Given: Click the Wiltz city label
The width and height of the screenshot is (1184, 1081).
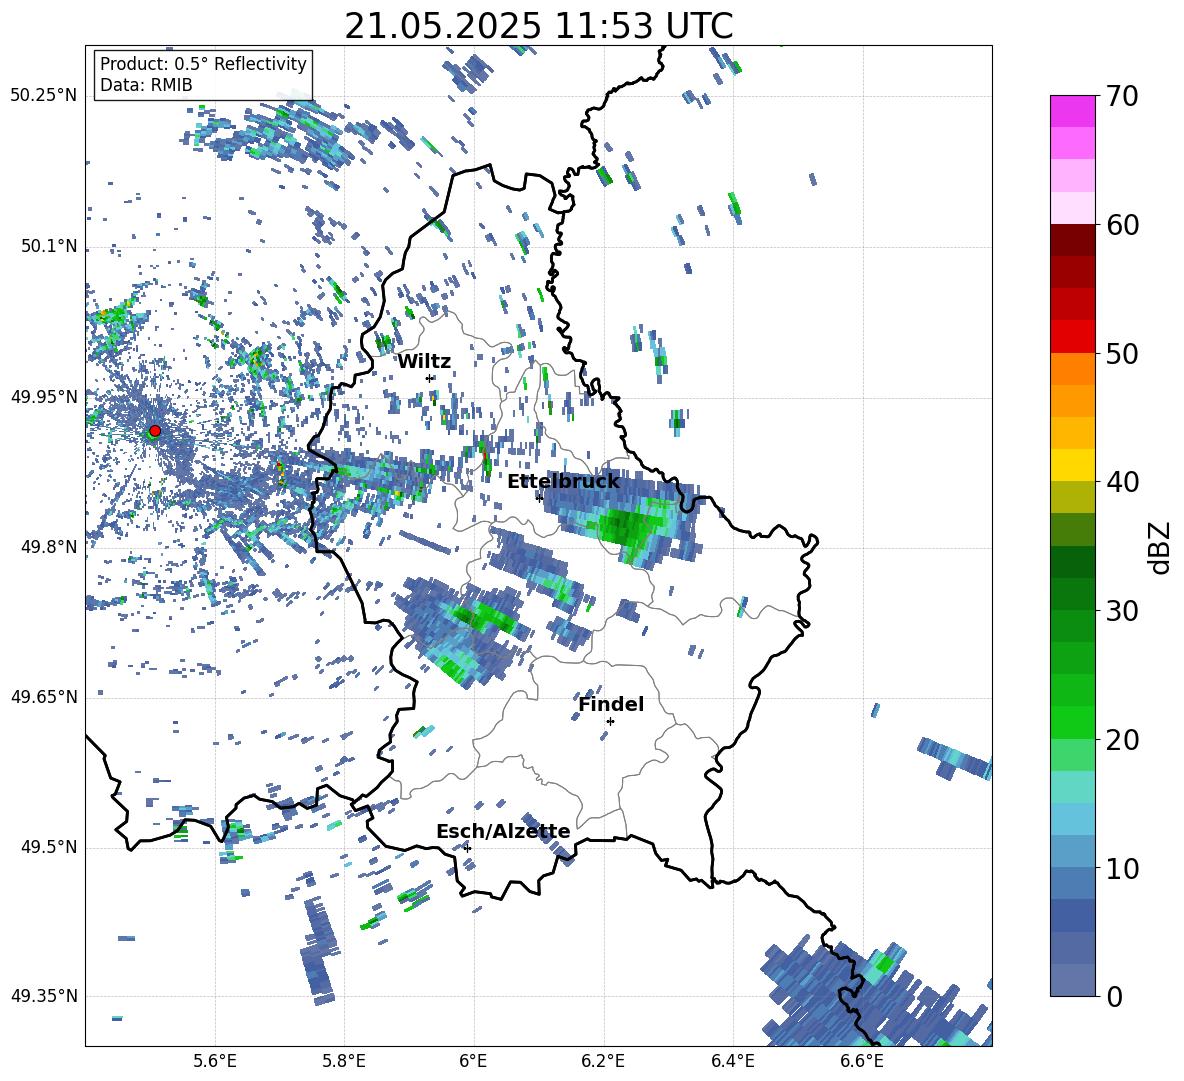Looking at the screenshot, I should 424,362.
